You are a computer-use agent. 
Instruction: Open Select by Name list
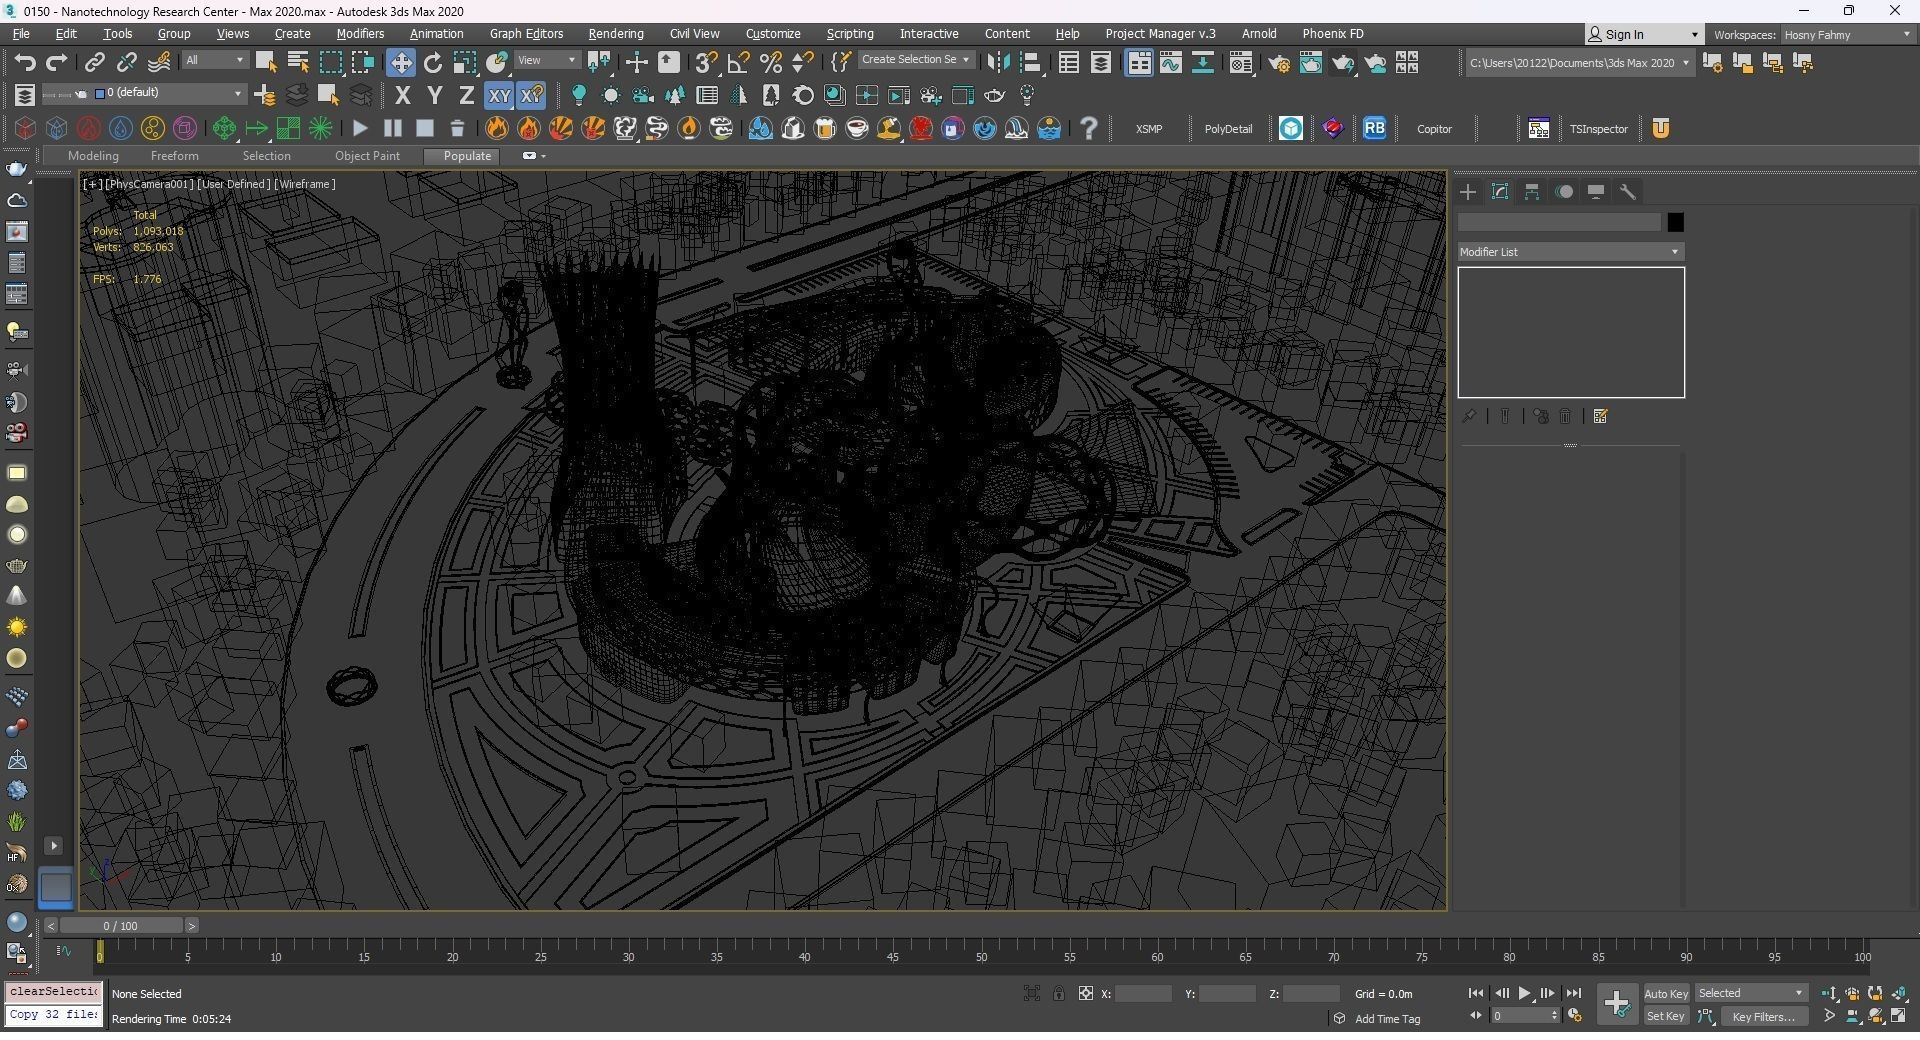point(298,63)
